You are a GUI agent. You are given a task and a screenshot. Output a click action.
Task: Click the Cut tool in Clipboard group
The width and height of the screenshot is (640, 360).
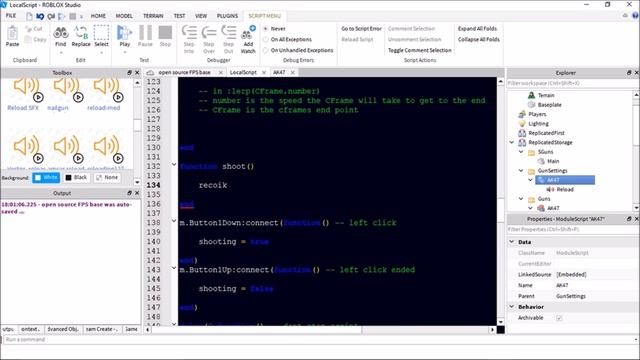33,29
